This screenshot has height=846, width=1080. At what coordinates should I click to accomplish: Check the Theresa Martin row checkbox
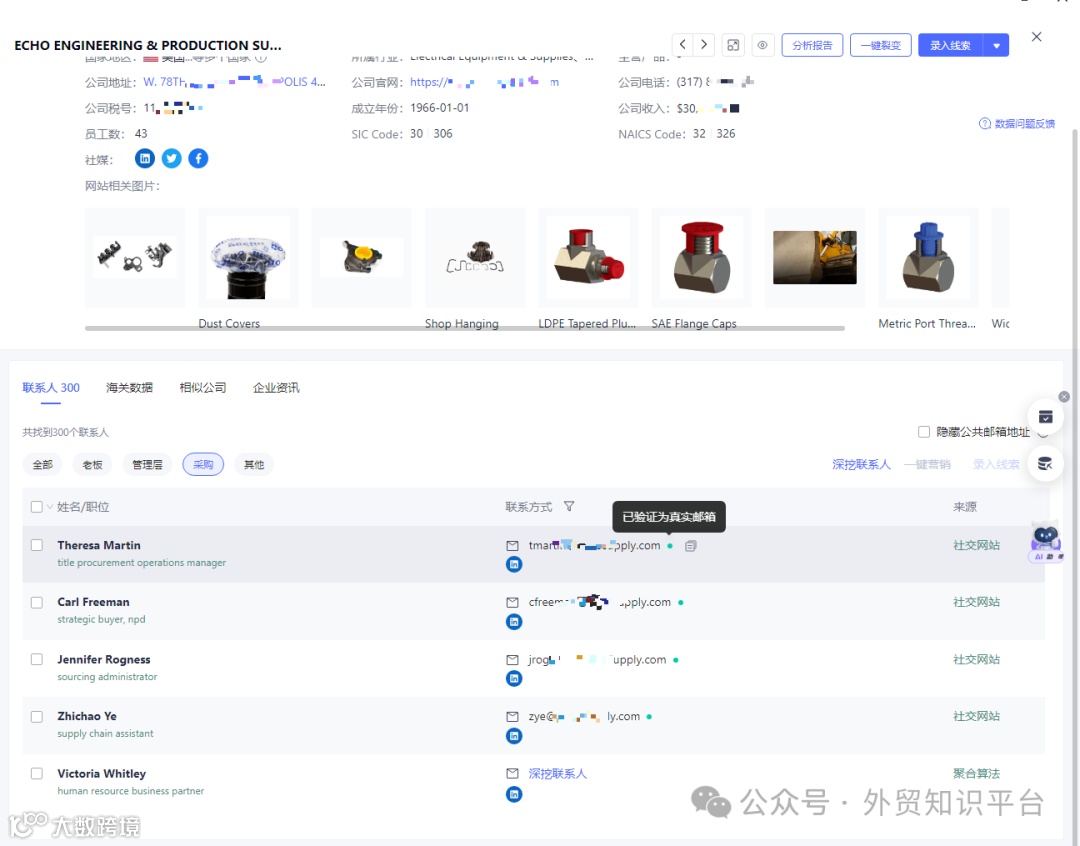click(37, 545)
